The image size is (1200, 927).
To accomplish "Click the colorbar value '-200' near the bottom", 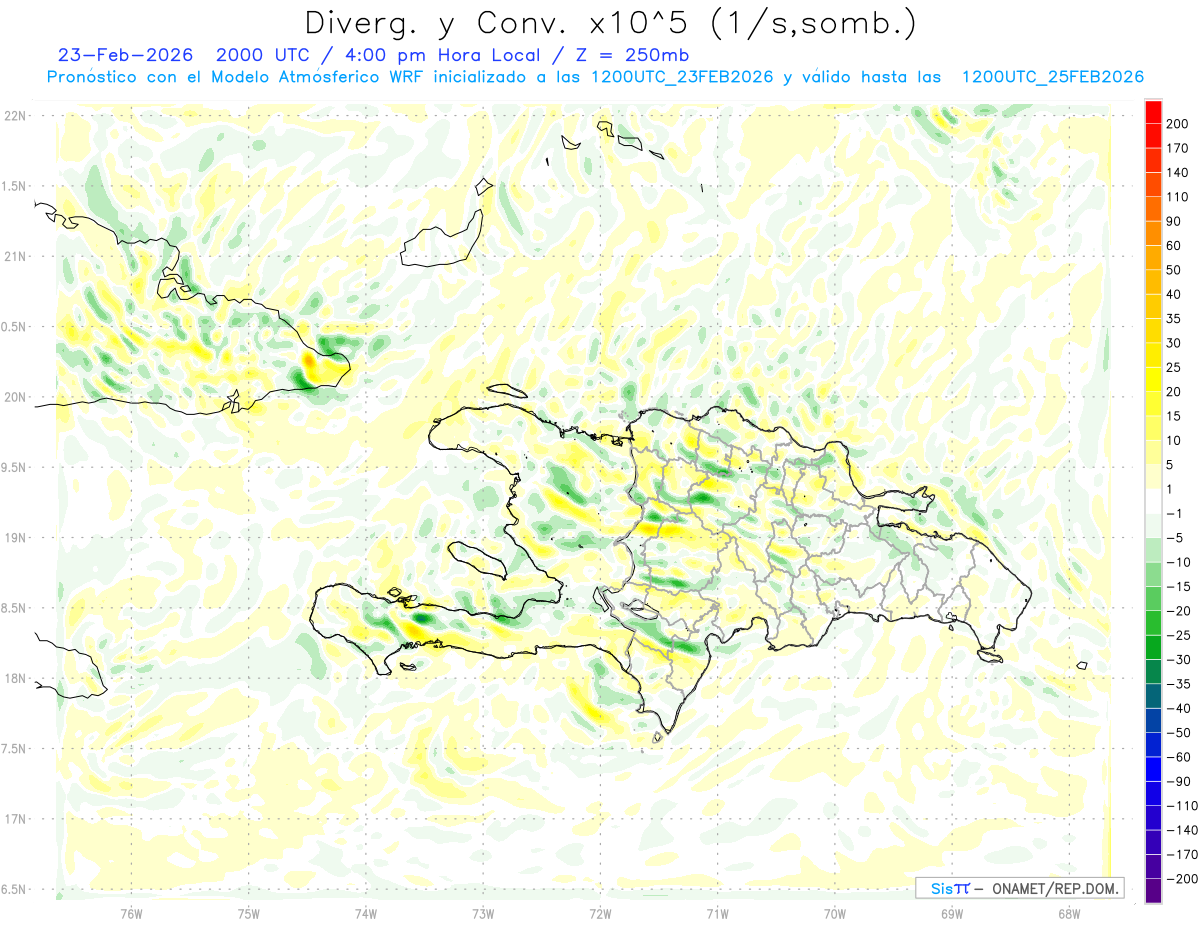I will click(x=1182, y=879).
